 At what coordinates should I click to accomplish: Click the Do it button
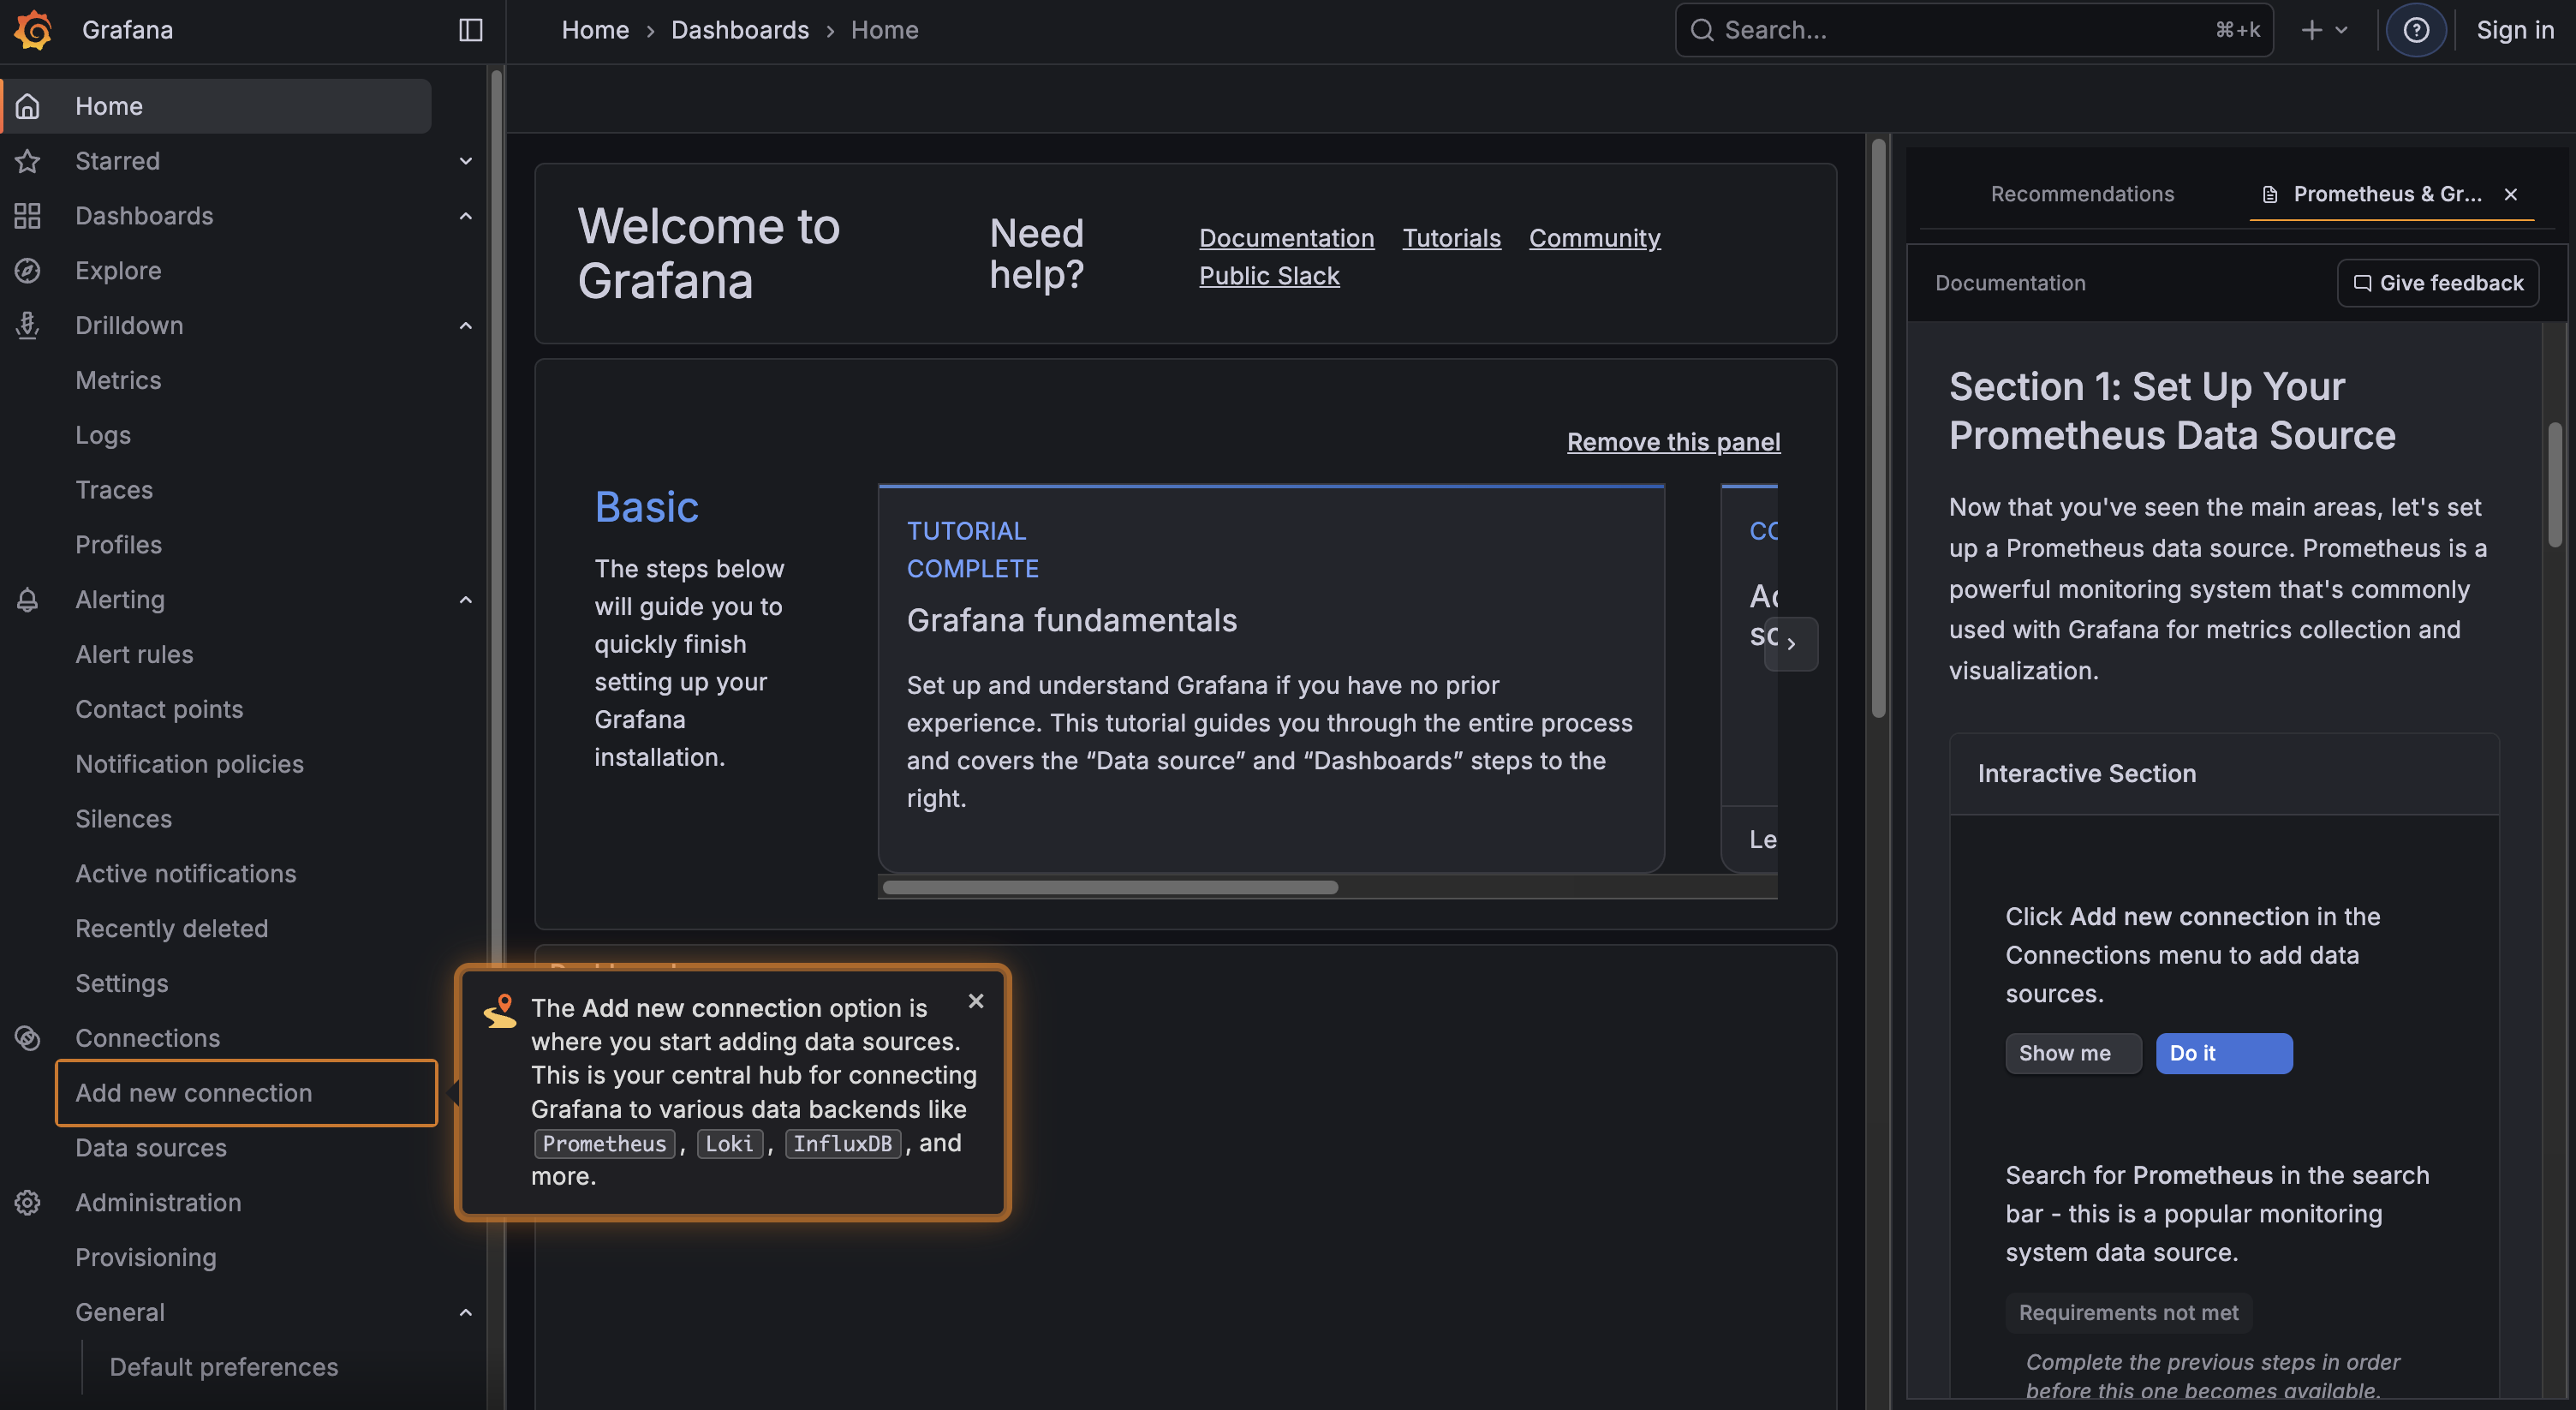[2223, 1053]
